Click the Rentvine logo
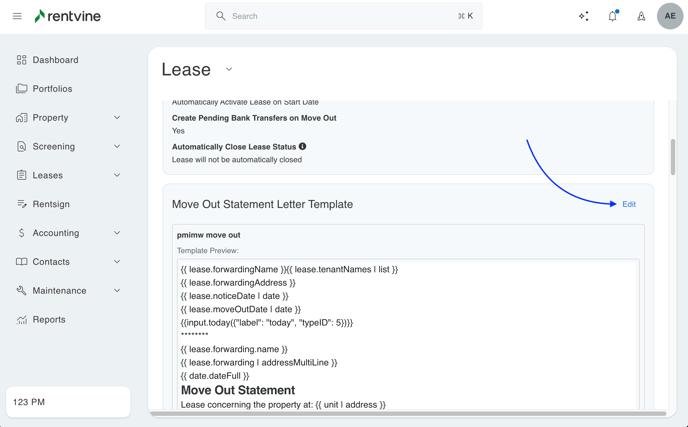 click(67, 16)
